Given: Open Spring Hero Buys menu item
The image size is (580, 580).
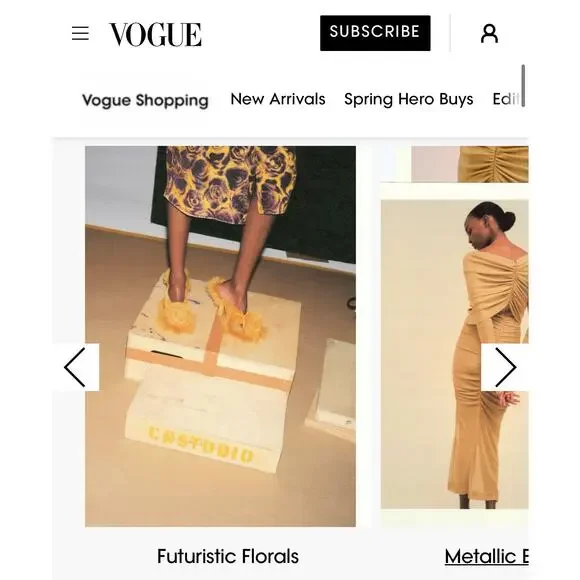Looking at the screenshot, I should click(x=409, y=99).
